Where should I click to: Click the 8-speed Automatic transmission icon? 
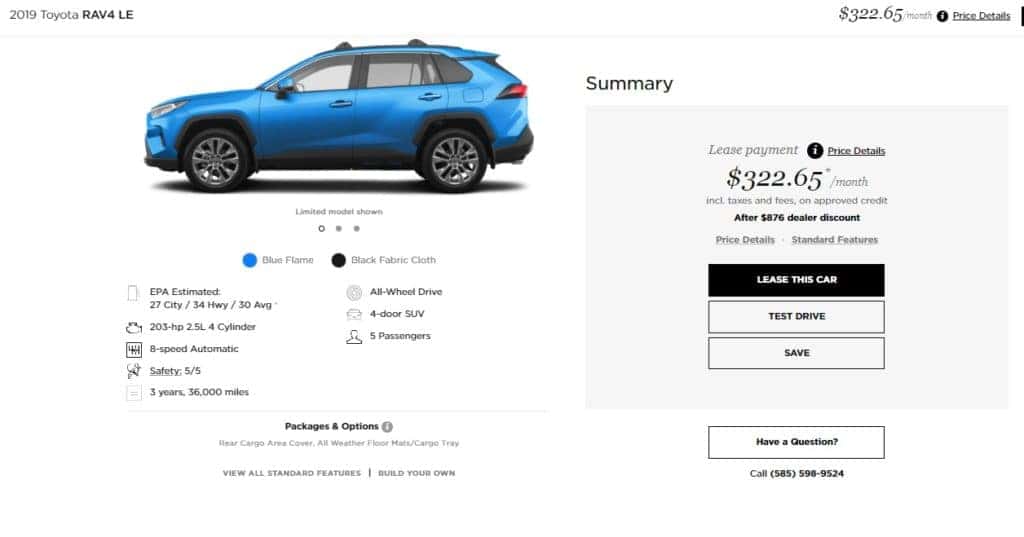pyautogui.click(x=134, y=350)
